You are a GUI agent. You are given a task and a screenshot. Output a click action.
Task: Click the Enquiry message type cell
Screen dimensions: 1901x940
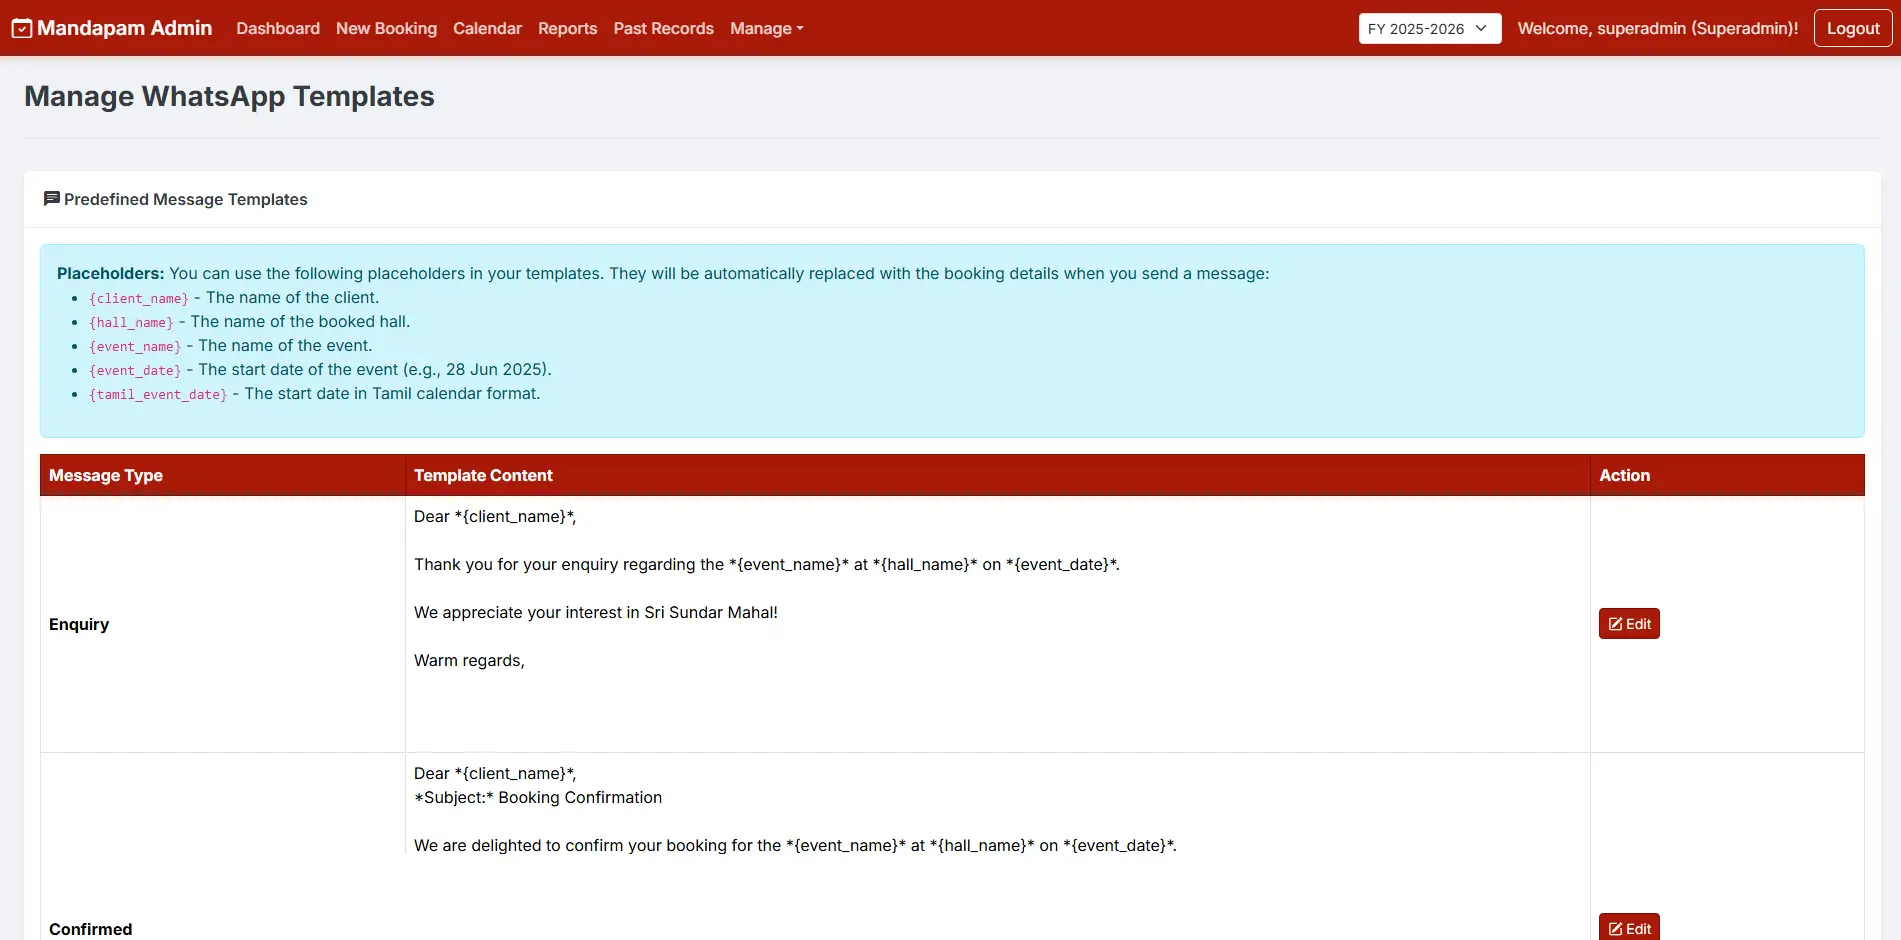tap(222, 624)
